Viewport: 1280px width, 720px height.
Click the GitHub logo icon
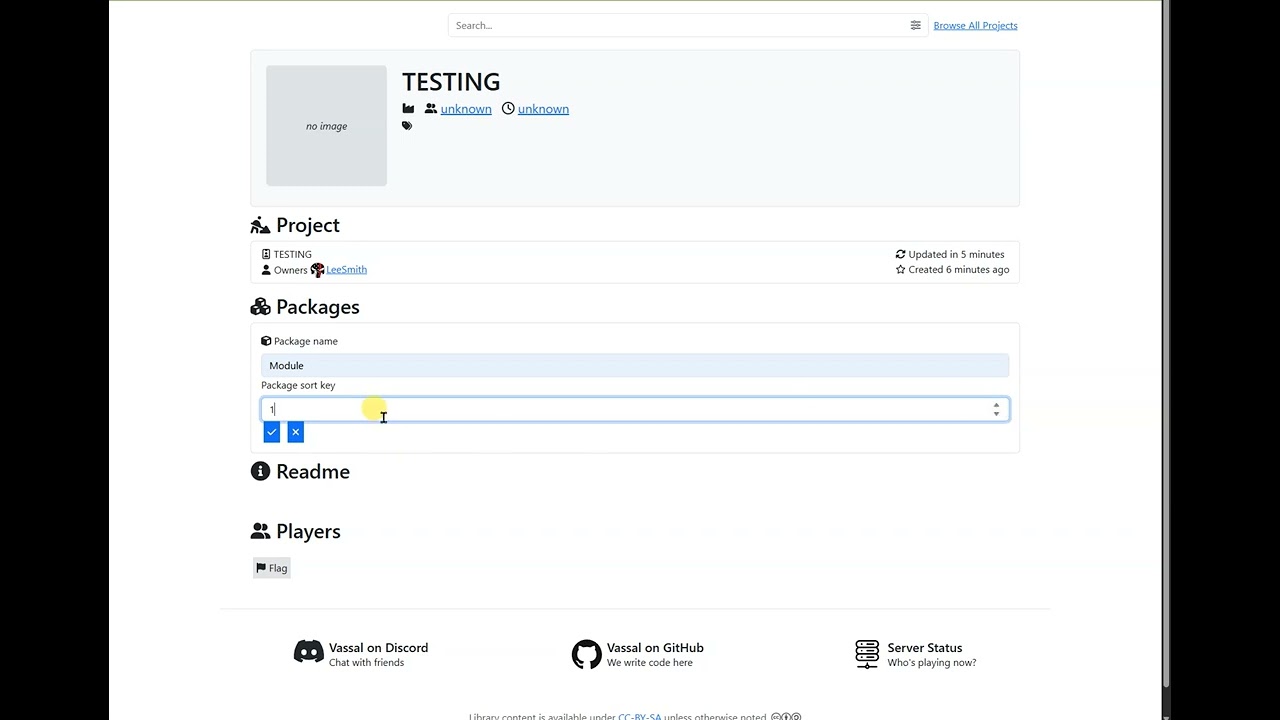click(587, 655)
